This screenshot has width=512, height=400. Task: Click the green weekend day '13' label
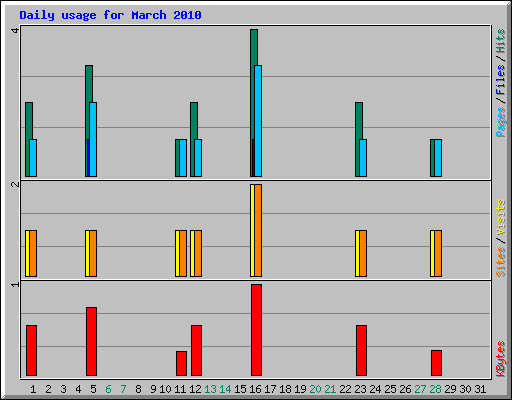click(210, 389)
